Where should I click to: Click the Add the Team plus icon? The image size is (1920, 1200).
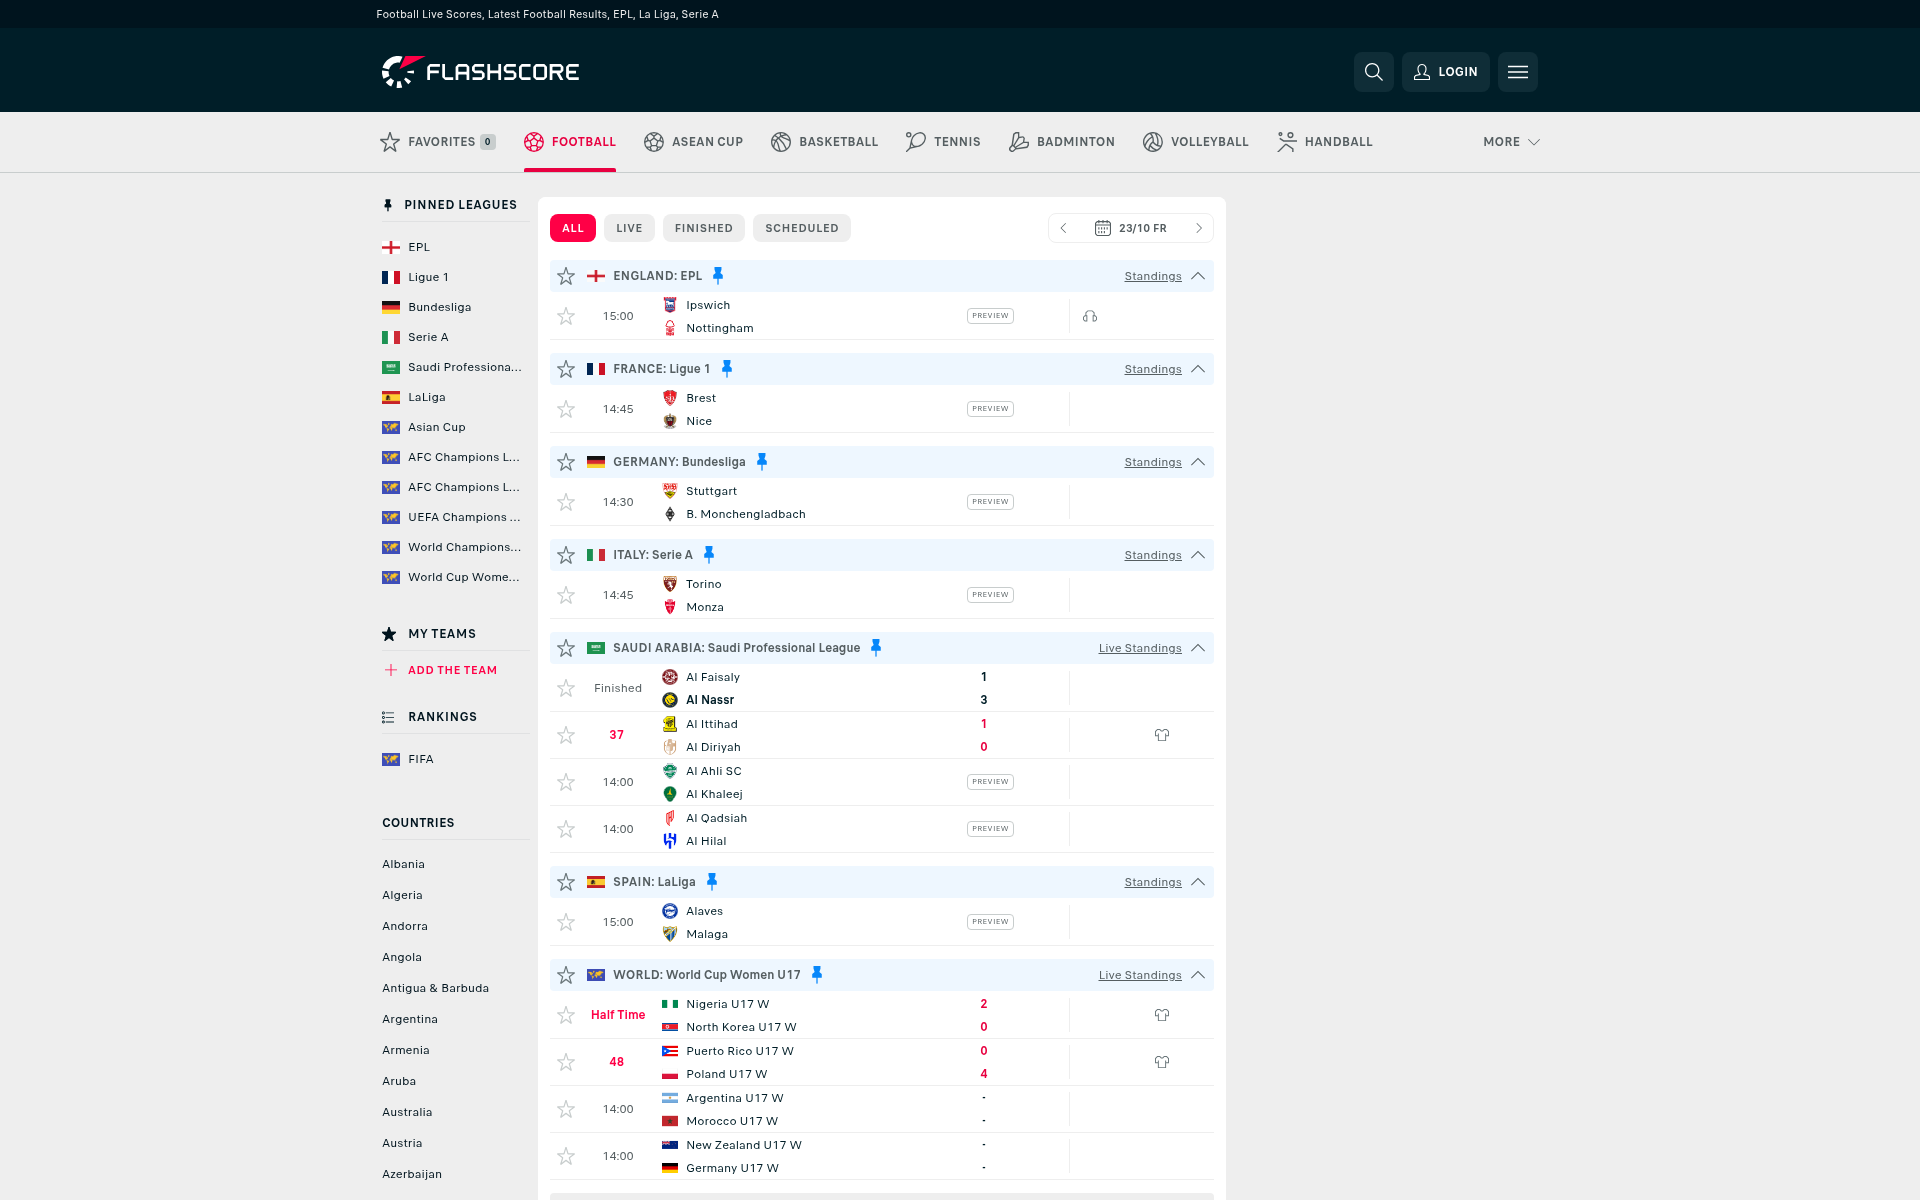(x=391, y=670)
